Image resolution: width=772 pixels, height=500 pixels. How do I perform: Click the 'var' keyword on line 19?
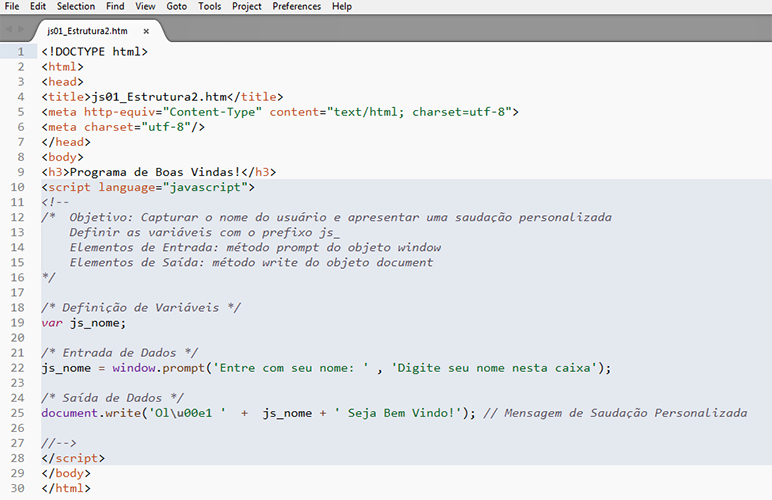[x=52, y=323]
